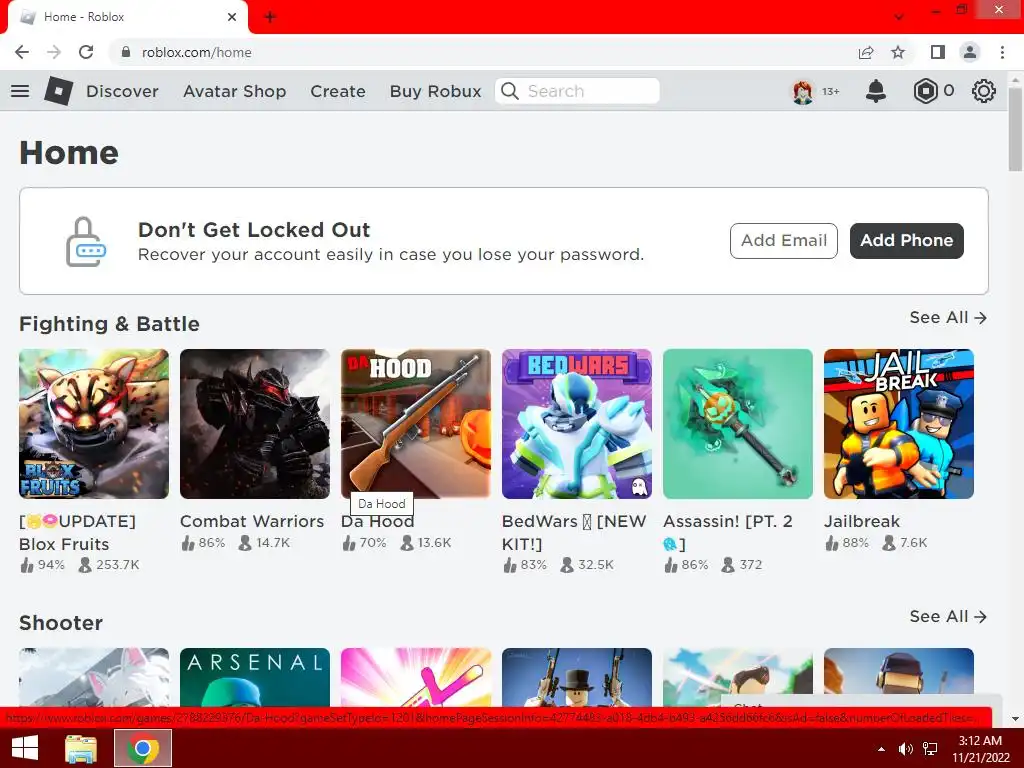See All Shooter games
The image size is (1024, 768).
coord(948,616)
